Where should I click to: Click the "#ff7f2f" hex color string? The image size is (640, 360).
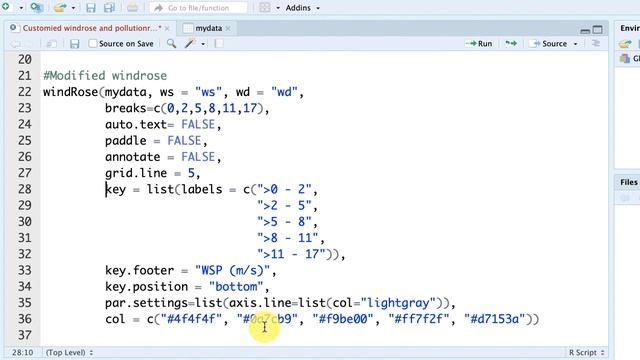click(x=419, y=319)
